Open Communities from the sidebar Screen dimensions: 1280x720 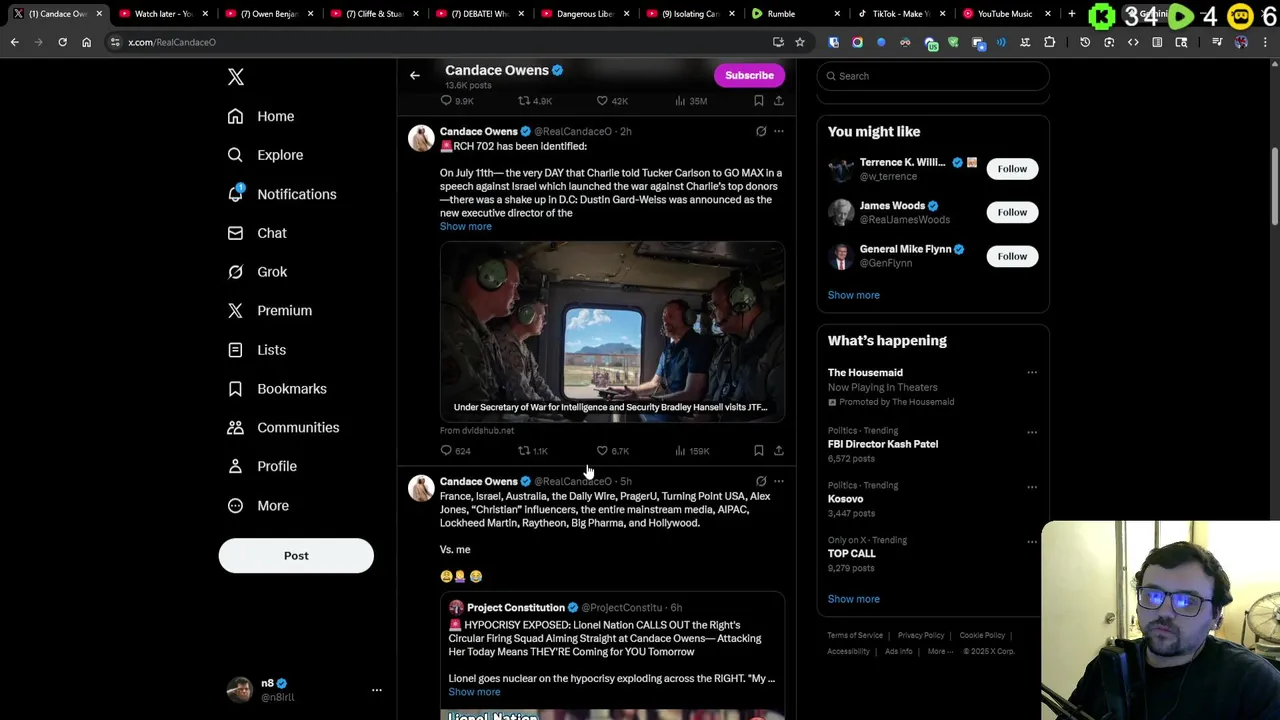(x=283, y=428)
